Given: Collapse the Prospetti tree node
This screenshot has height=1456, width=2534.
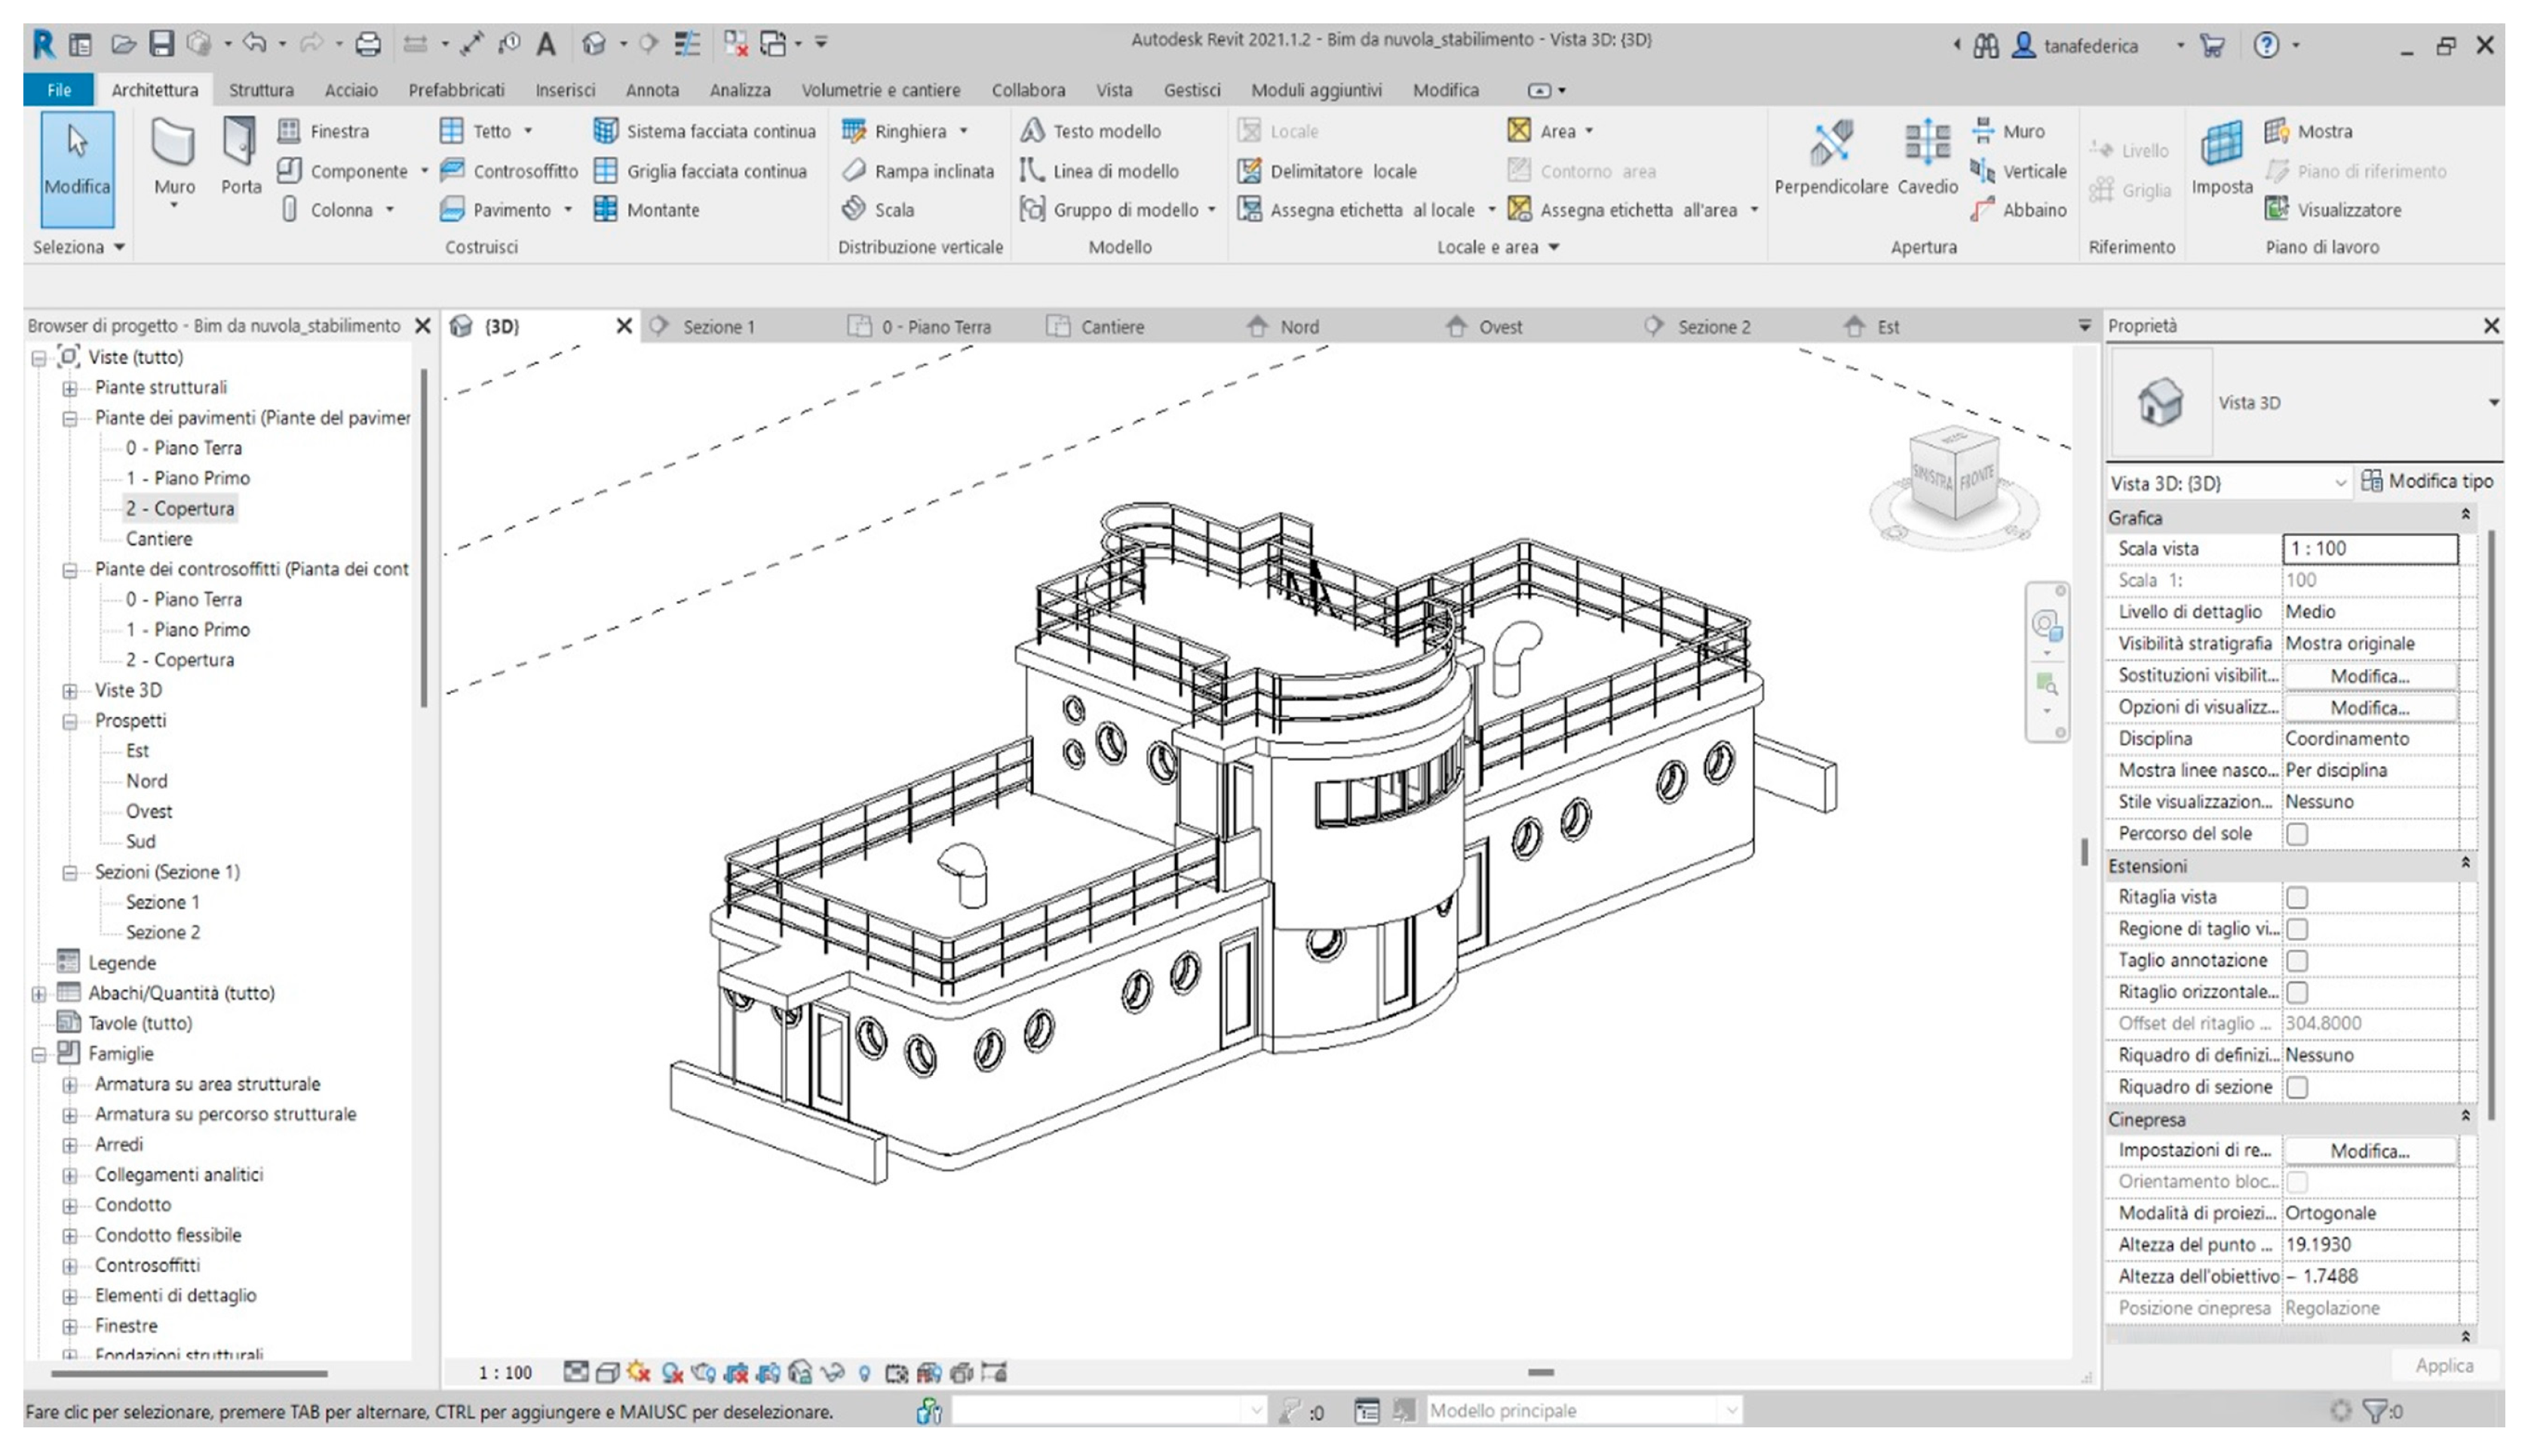Looking at the screenshot, I should [70, 721].
